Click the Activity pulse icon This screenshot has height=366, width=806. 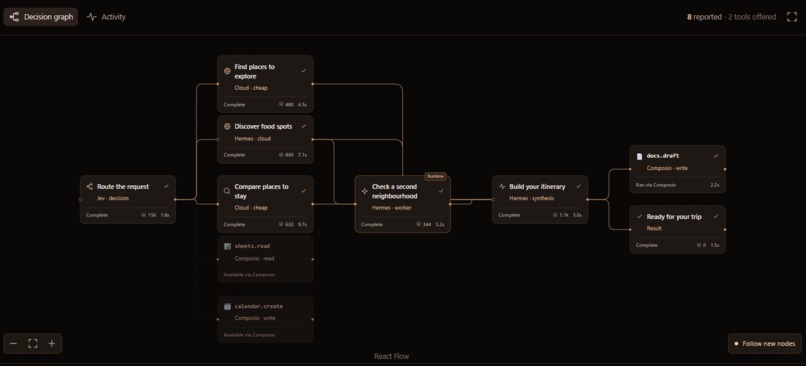point(91,17)
